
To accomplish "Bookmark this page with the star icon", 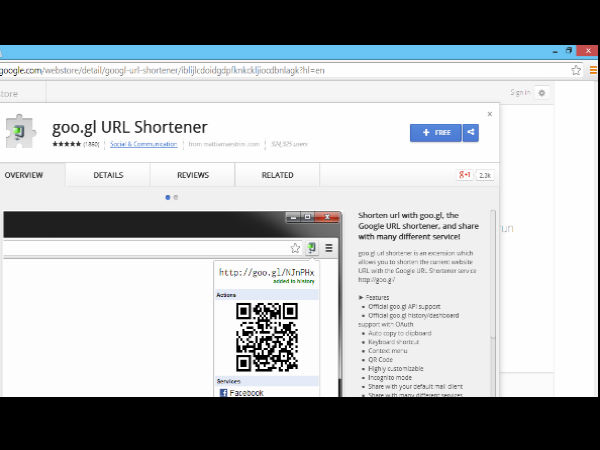I will pos(576,71).
